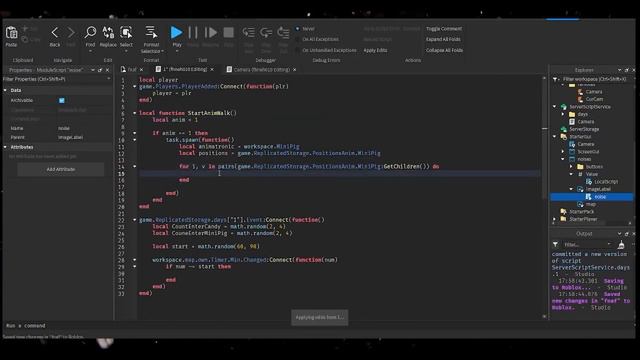Image resolution: width=640 pixels, height=360 pixels.
Task: Click the Output filter funnel icon
Action: click(556, 244)
